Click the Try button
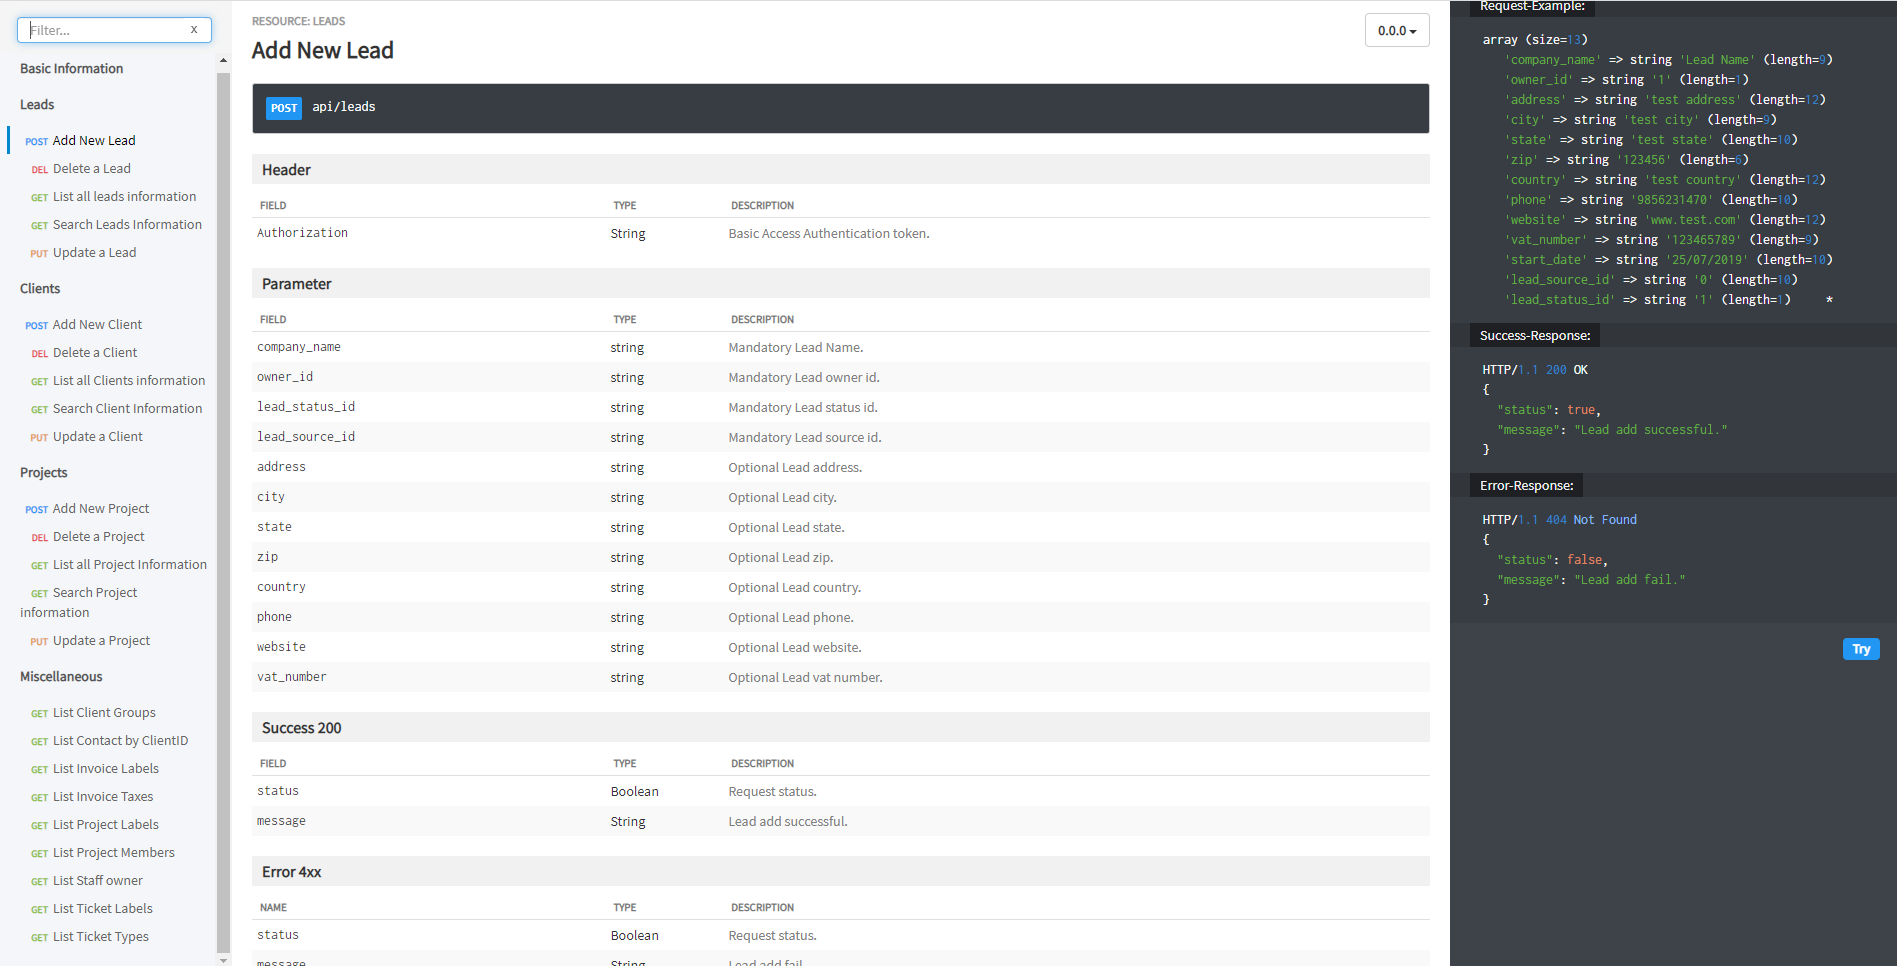 pyautogui.click(x=1861, y=649)
